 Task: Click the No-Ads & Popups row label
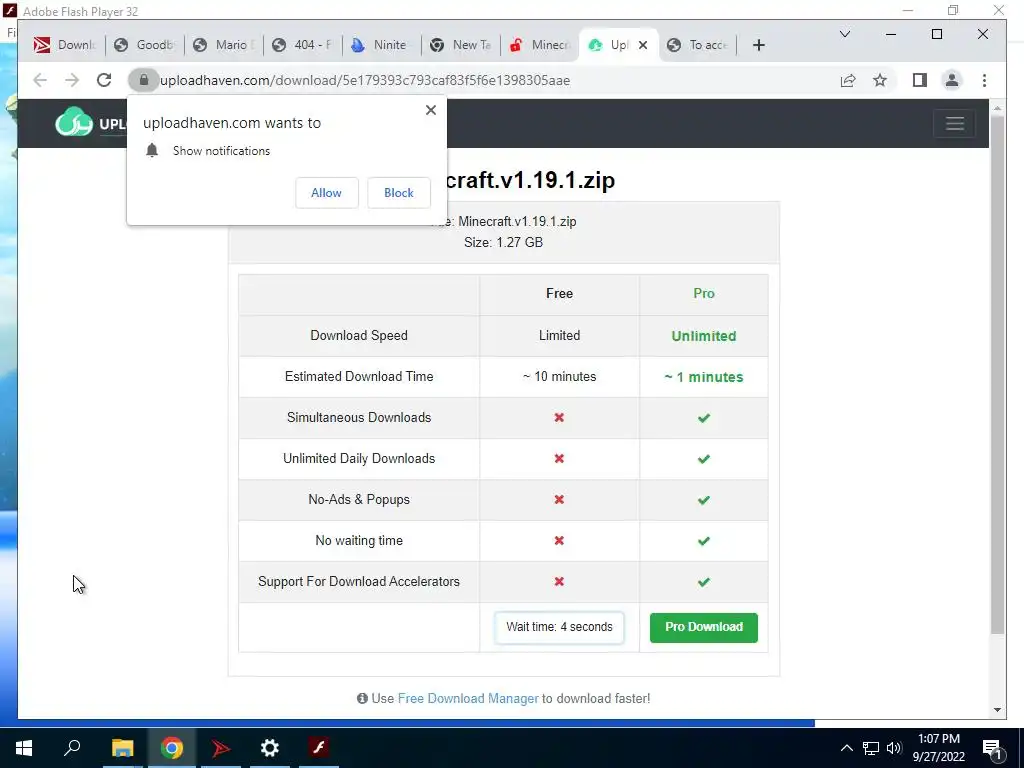coord(359,500)
